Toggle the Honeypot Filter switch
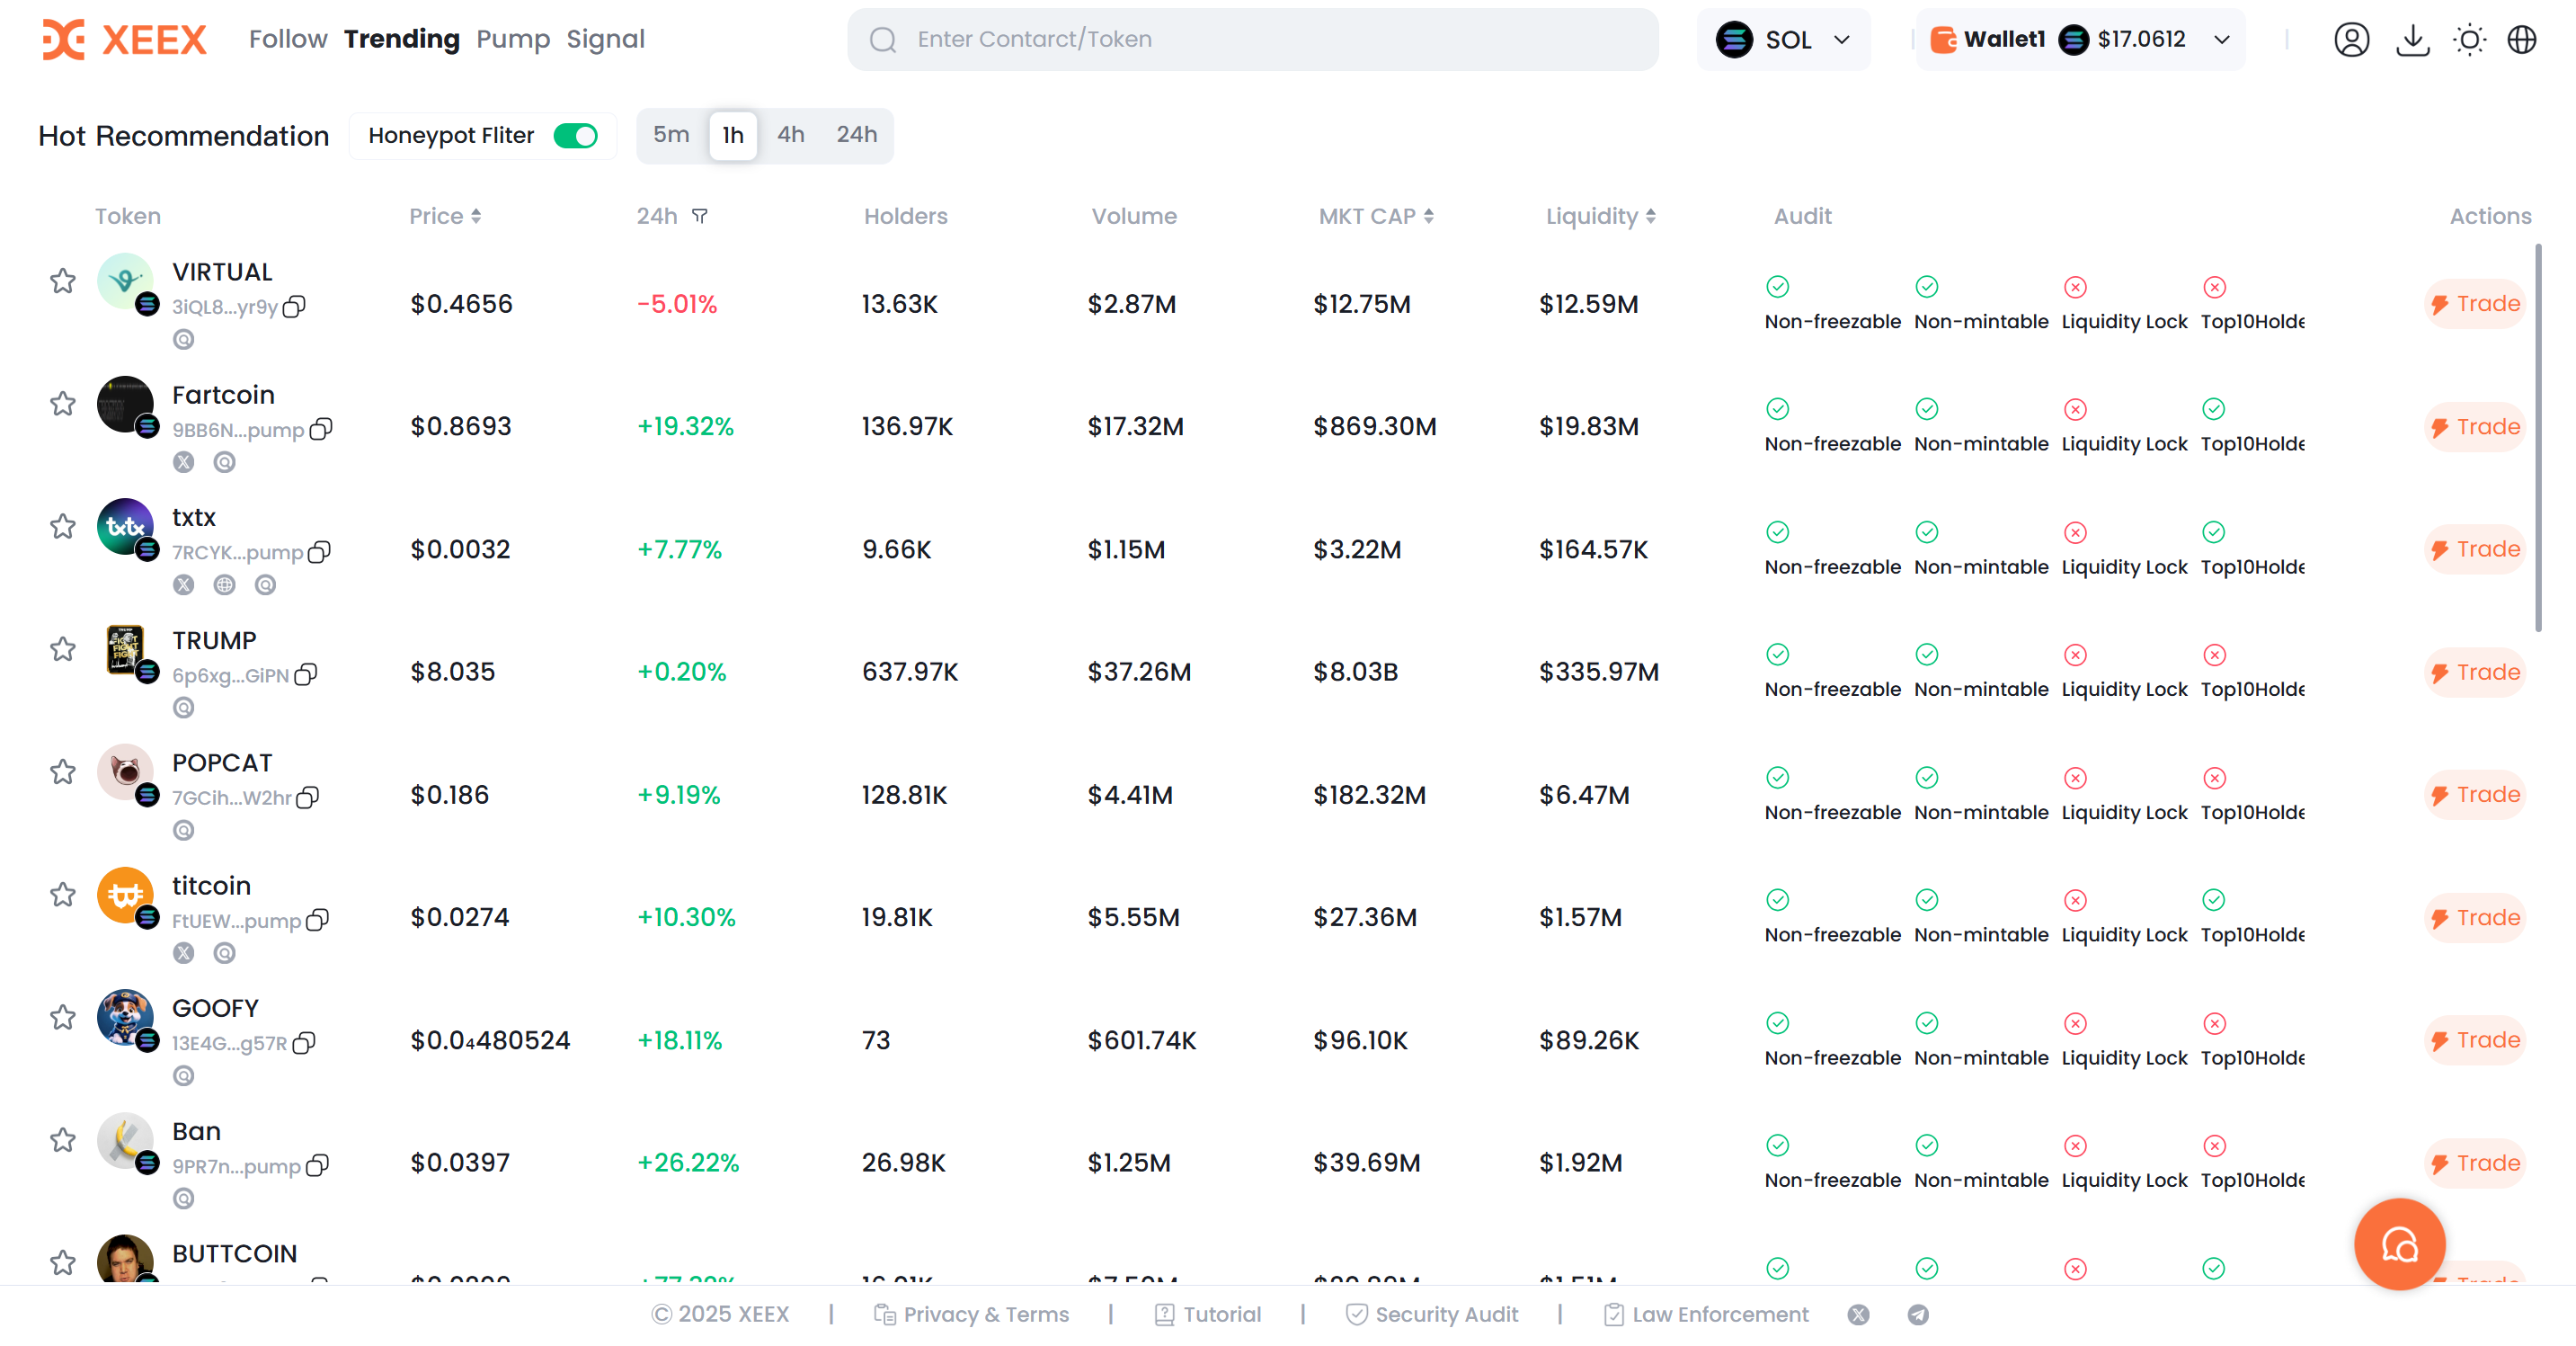The image size is (2576, 1346). click(x=576, y=135)
